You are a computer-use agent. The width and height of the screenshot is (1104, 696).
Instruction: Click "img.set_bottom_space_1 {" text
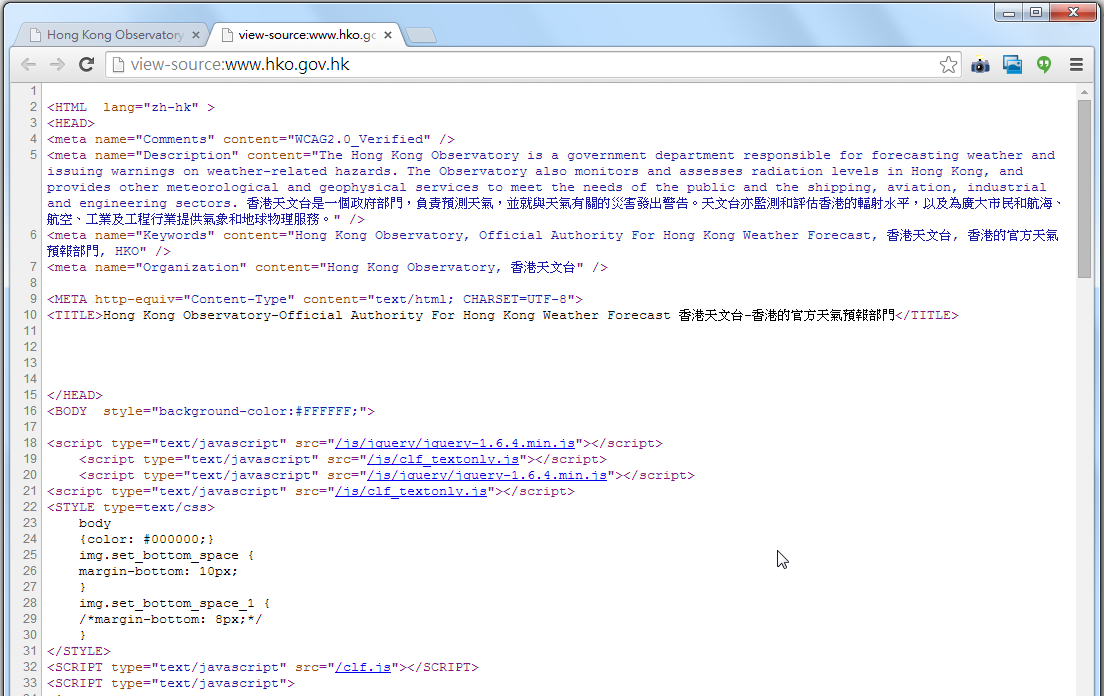174,604
